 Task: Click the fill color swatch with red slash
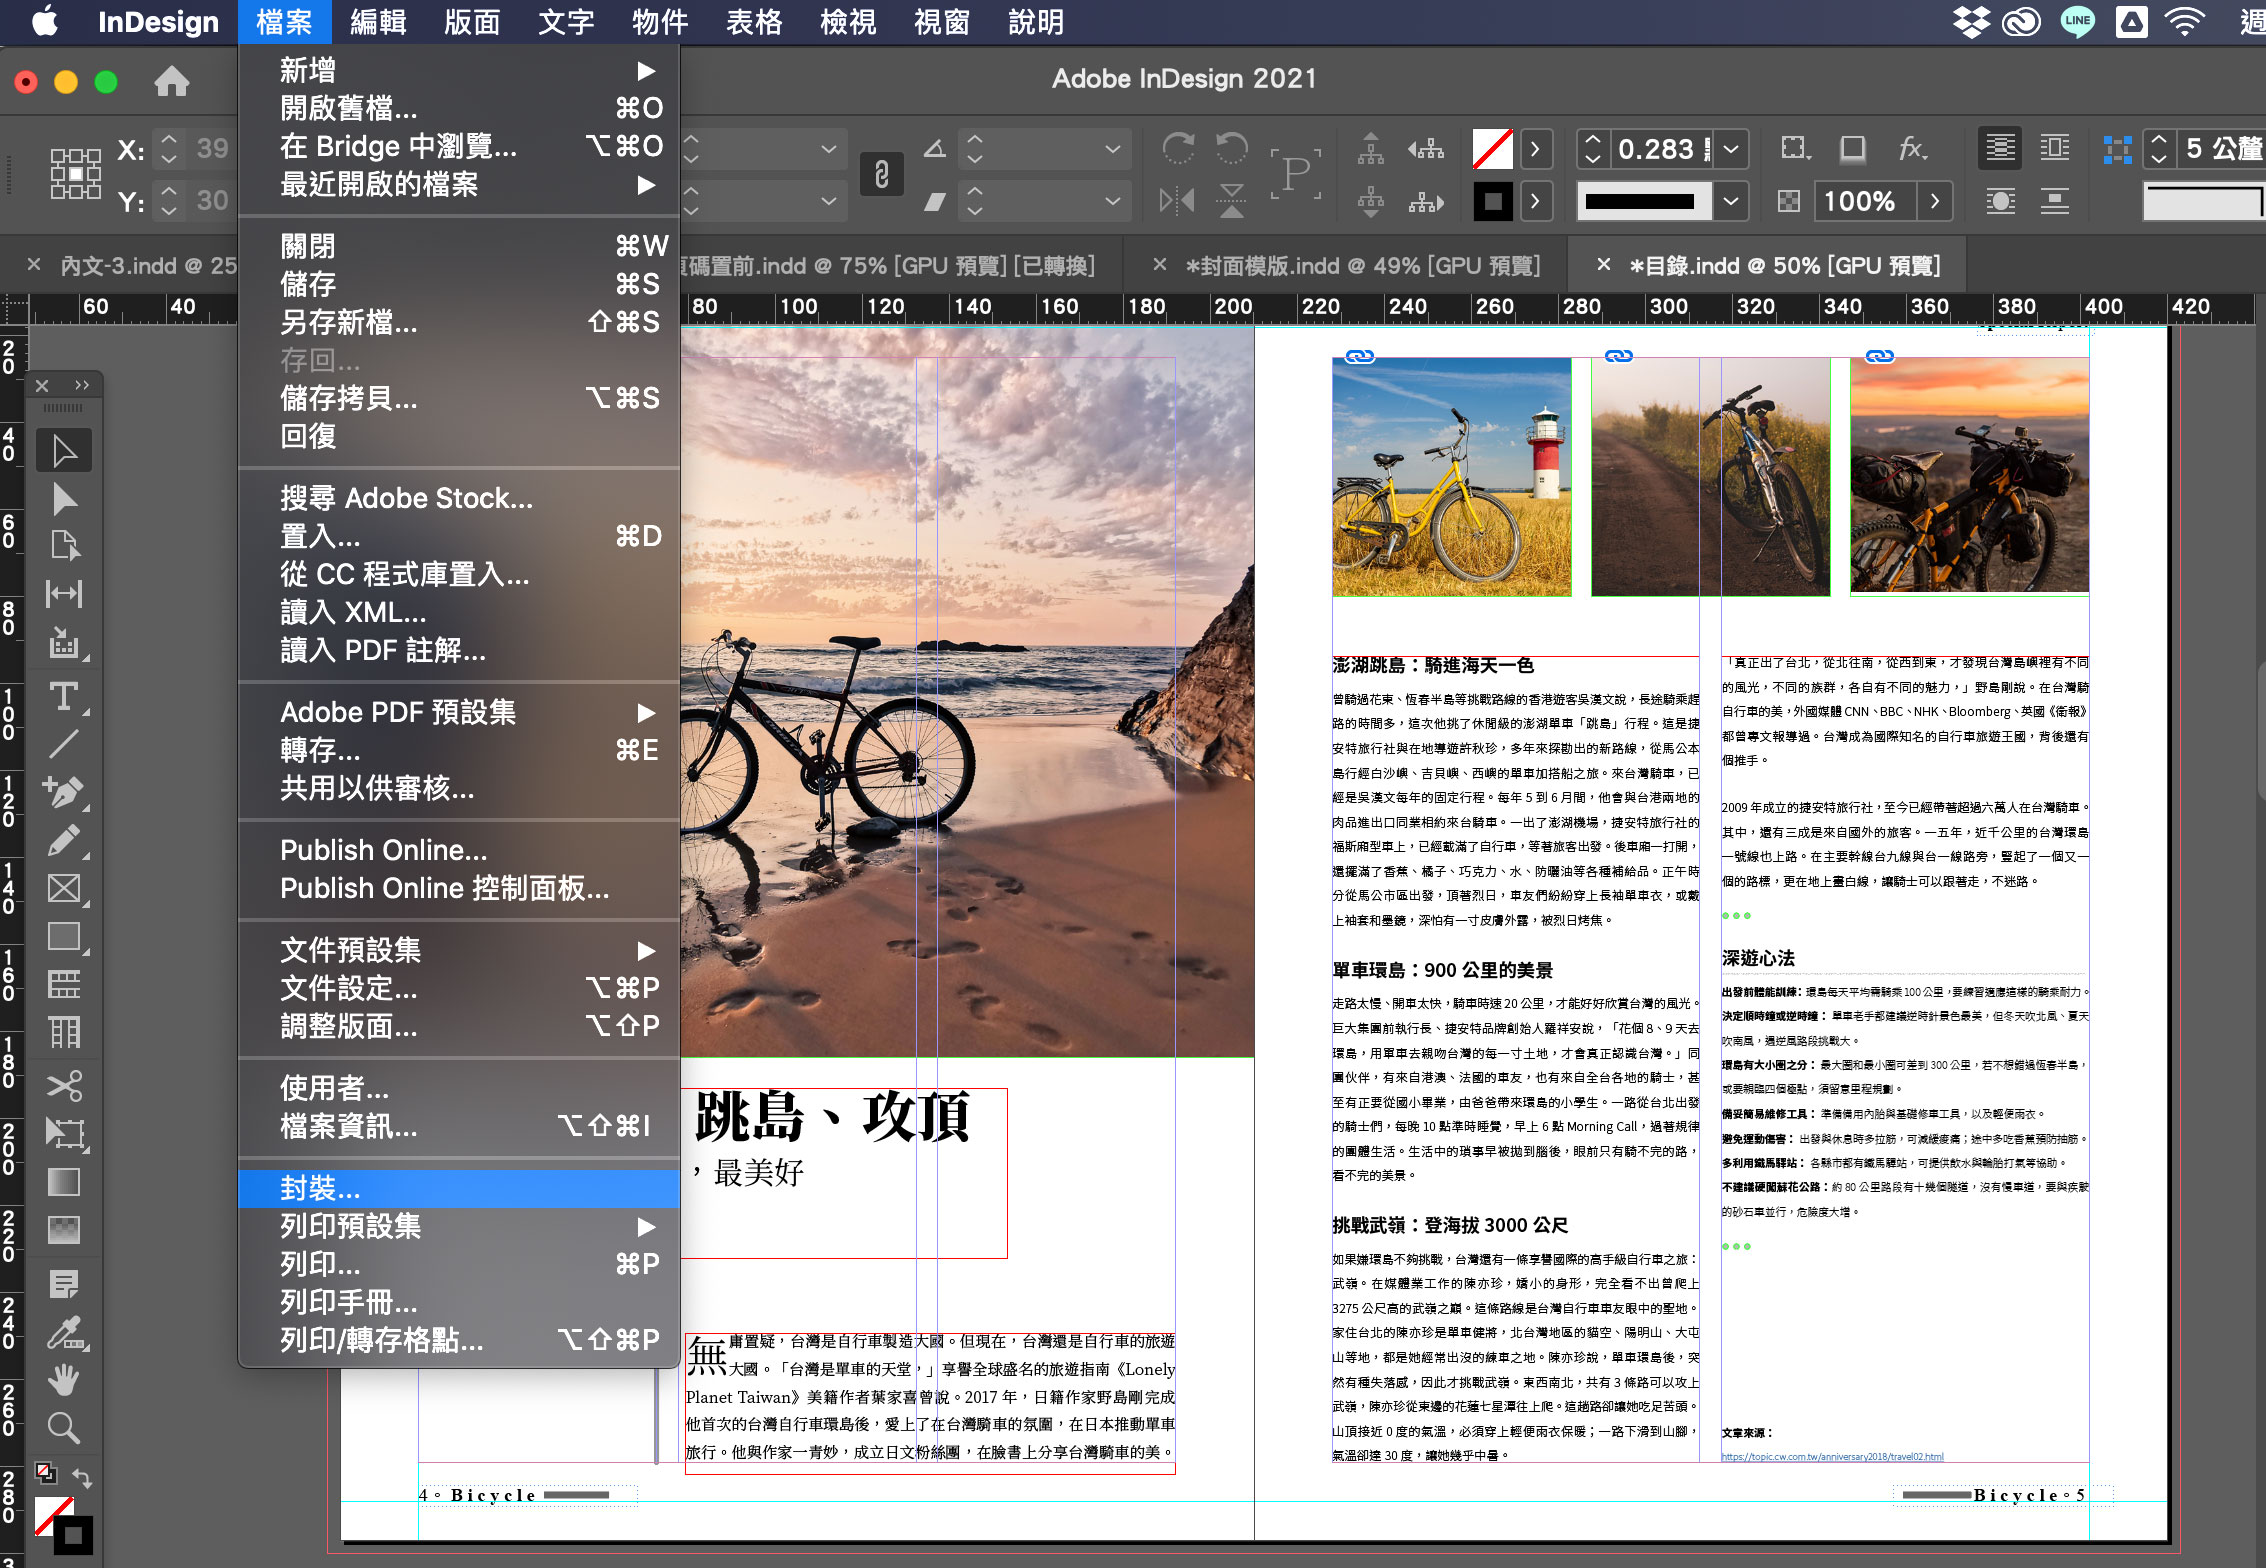point(1492,149)
